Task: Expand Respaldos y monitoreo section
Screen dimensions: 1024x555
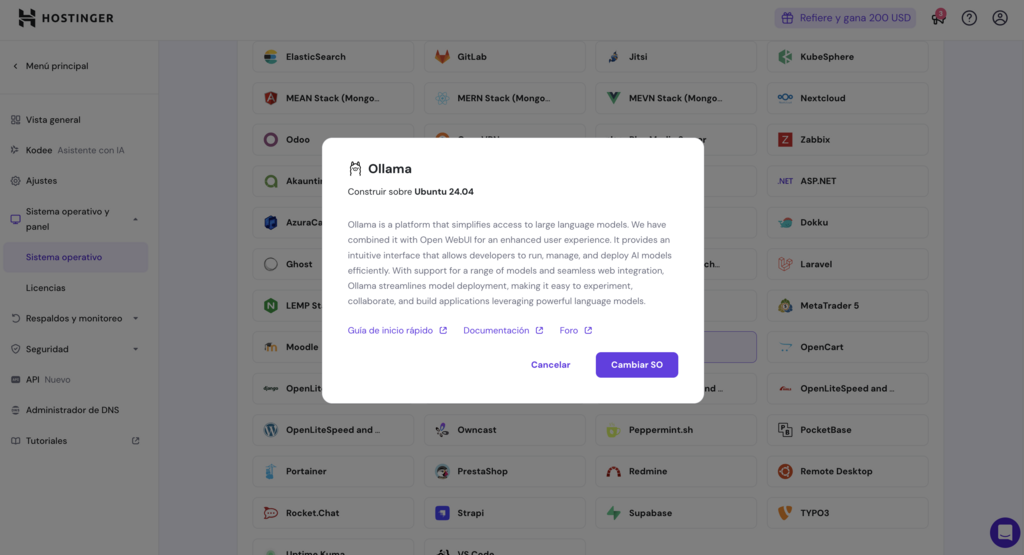Action: pos(135,319)
